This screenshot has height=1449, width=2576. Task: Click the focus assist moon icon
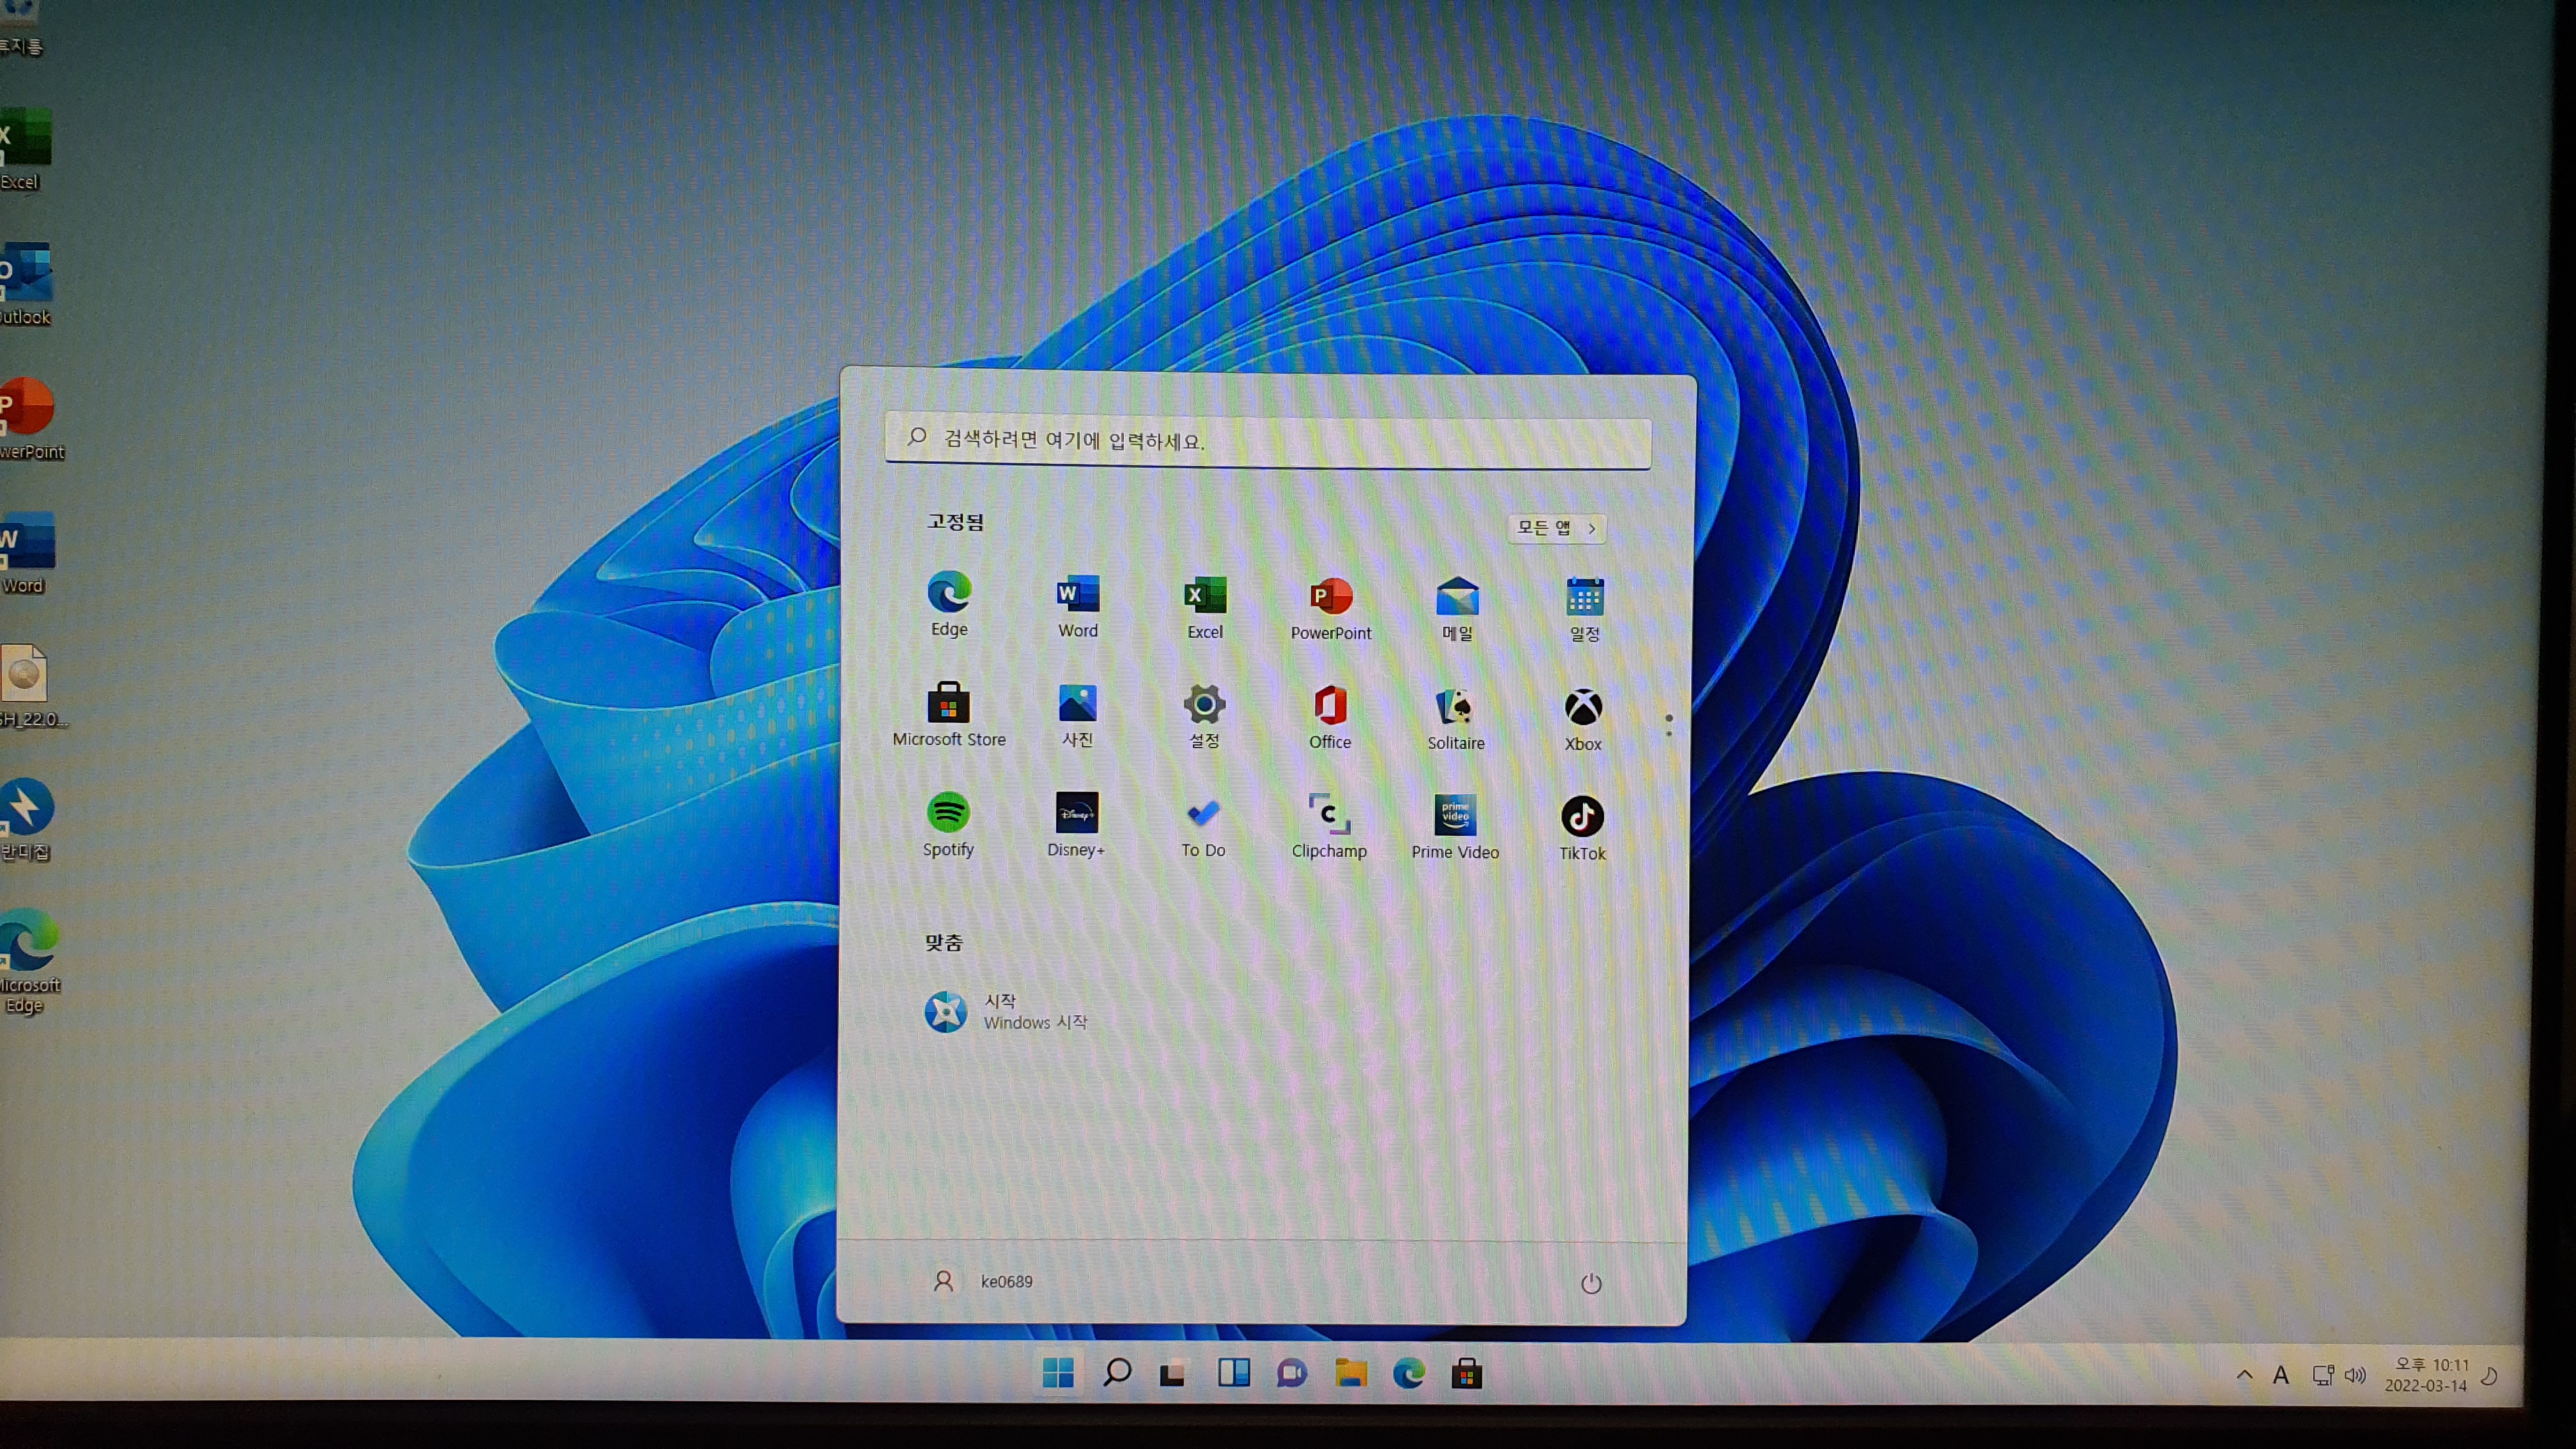(2490, 1377)
